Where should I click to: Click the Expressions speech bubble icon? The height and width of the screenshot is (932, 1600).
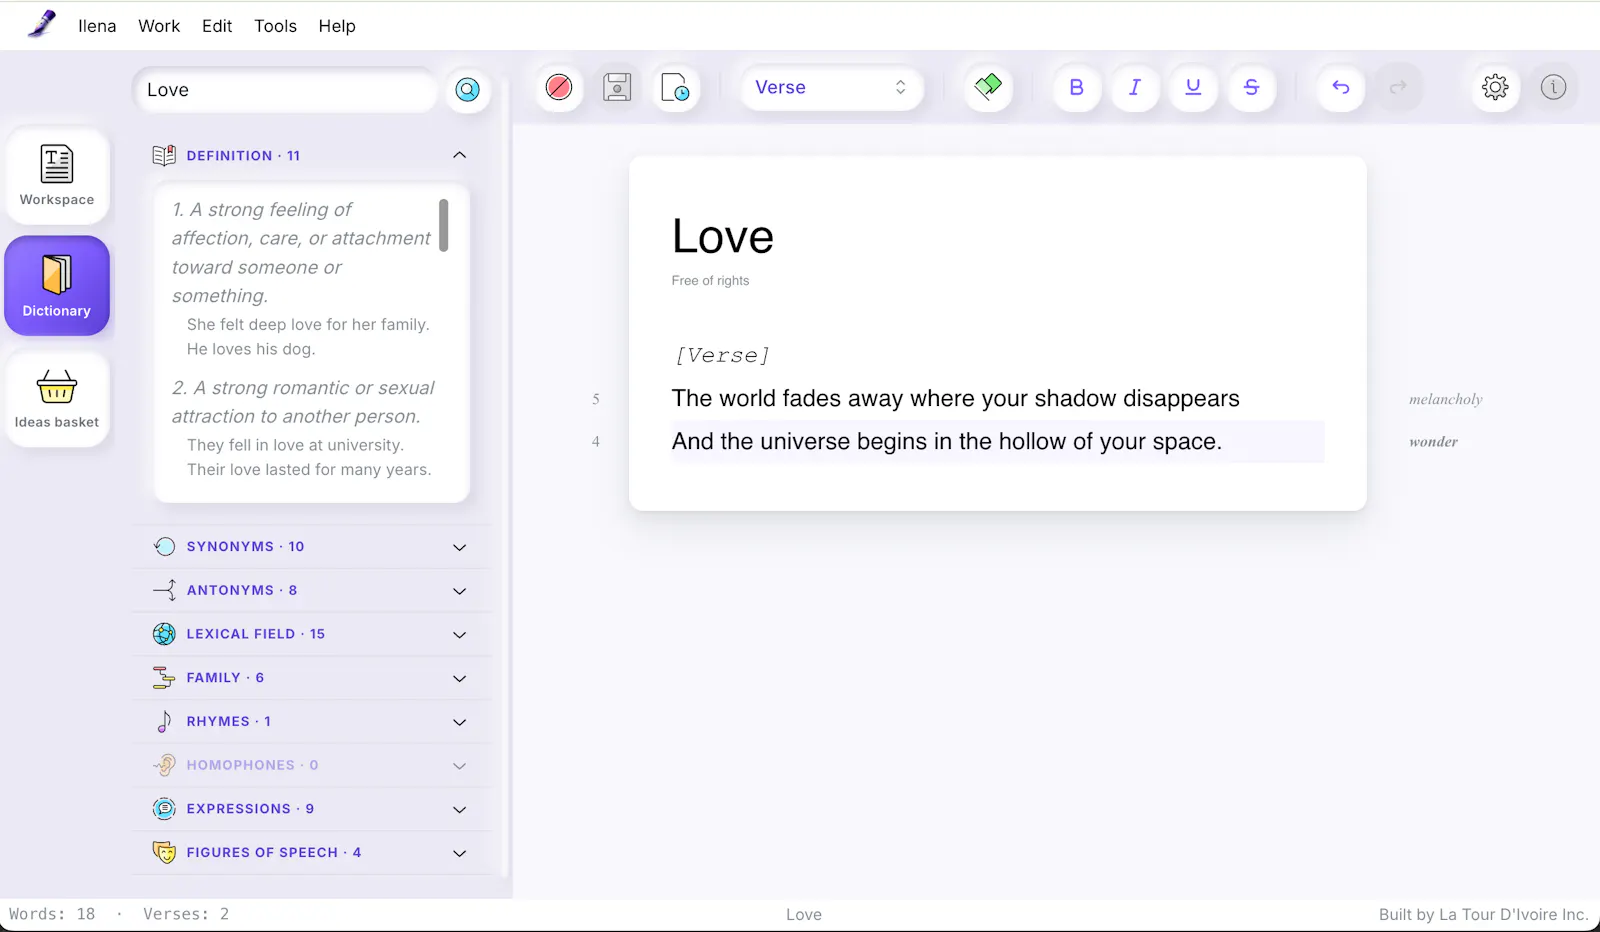164,809
